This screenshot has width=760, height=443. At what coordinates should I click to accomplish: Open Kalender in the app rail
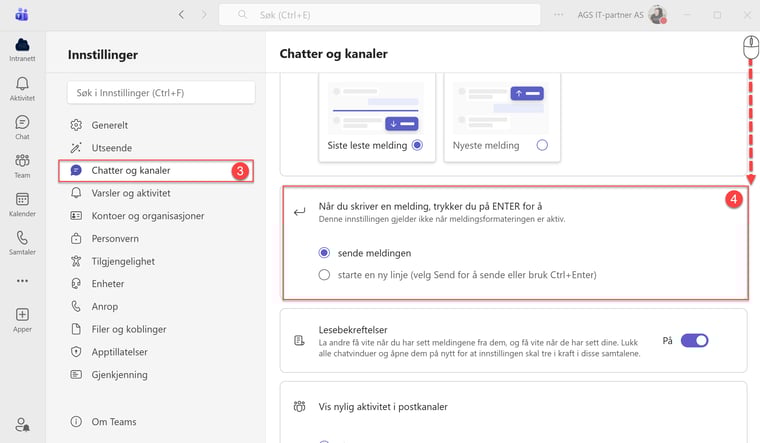[x=22, y=204]
